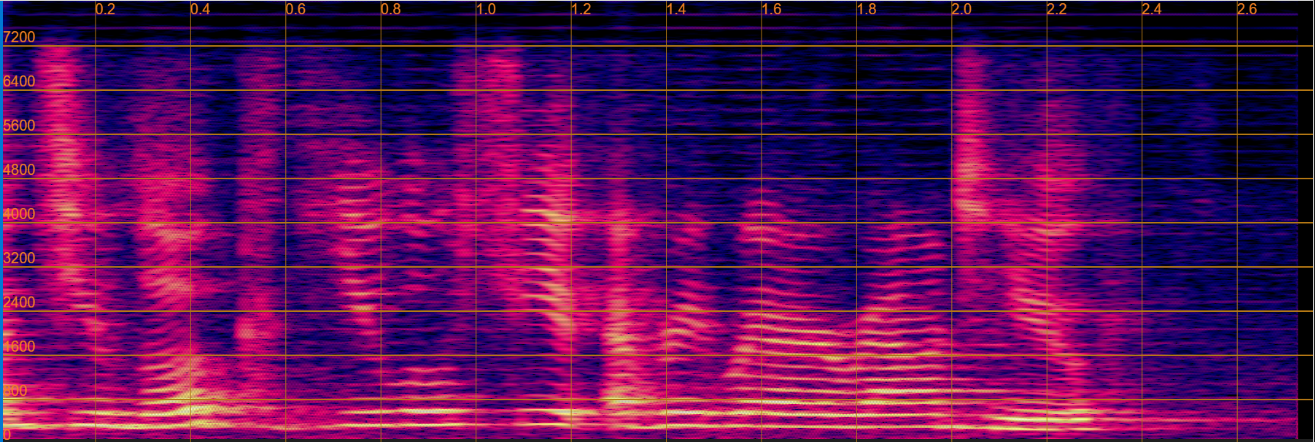Click the 2.6 time axis label

click(x=1247, y=9)
